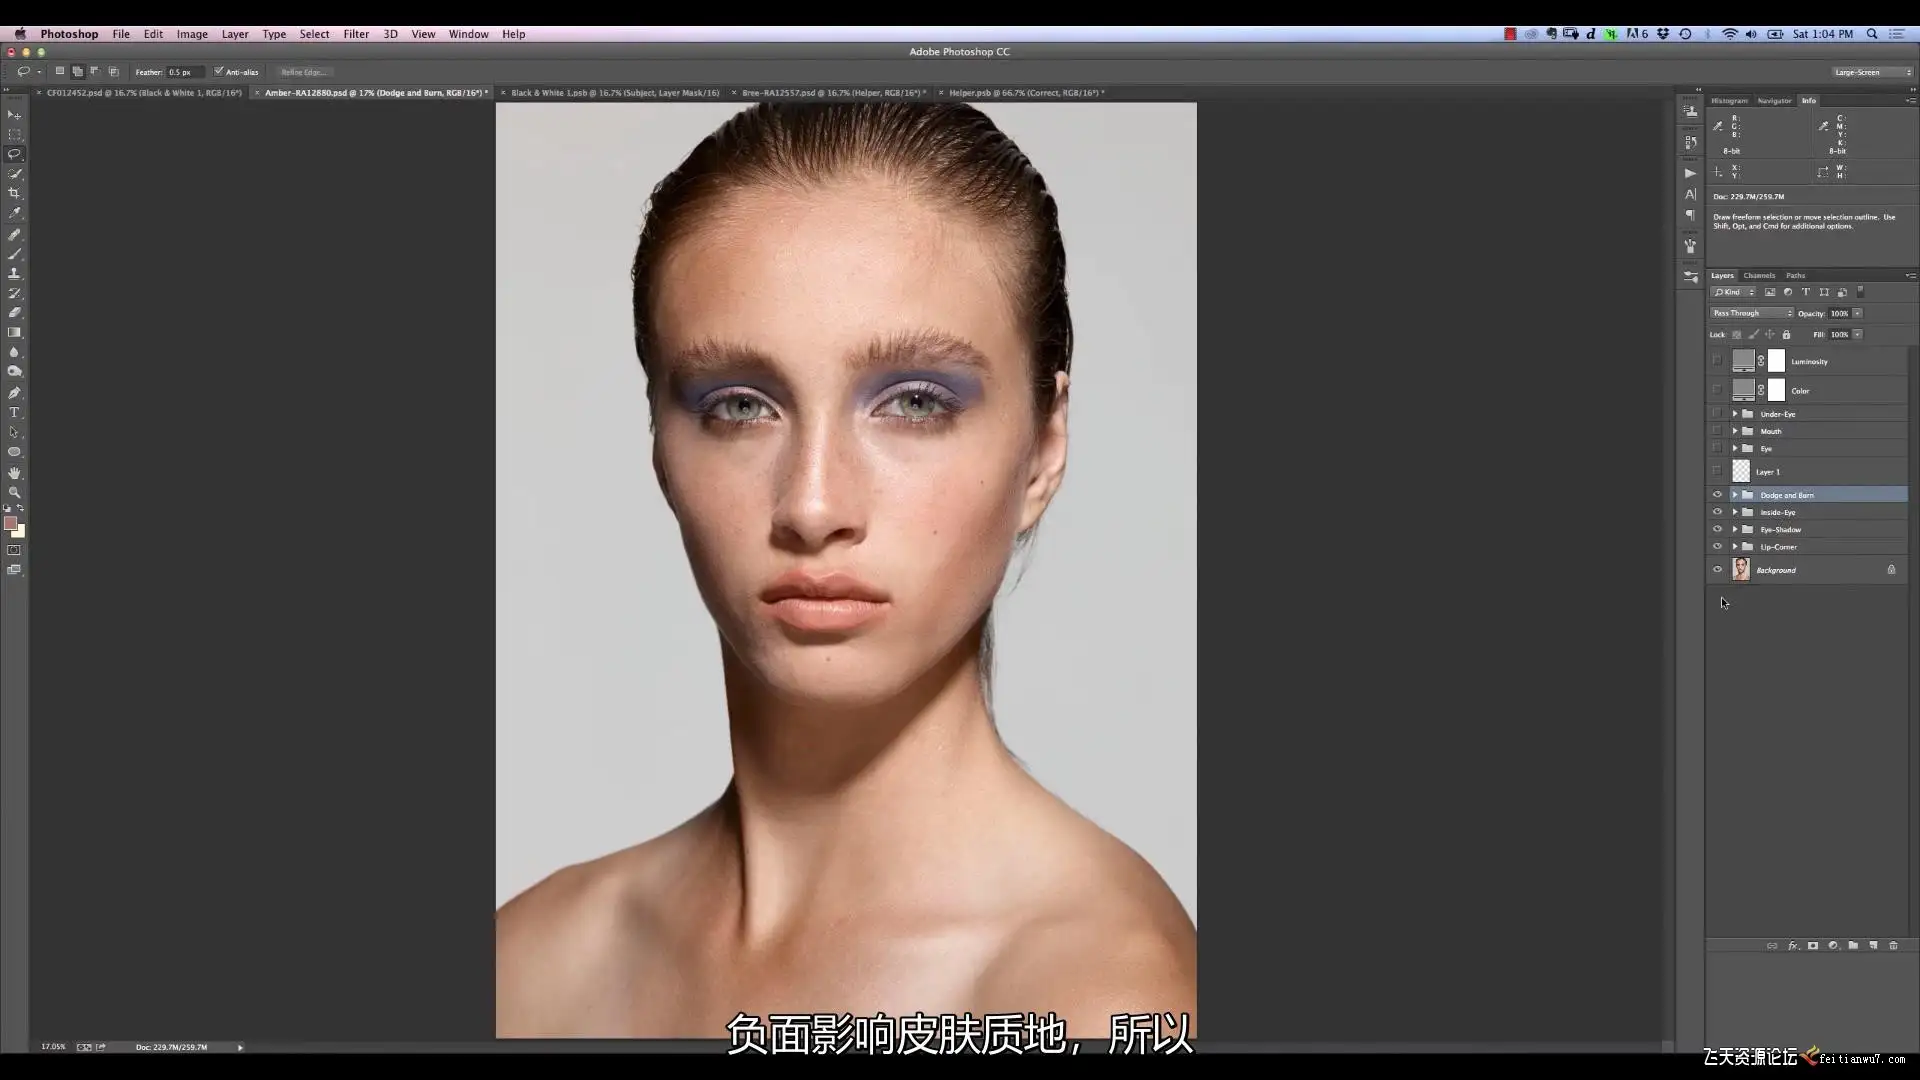Select the Eyedropper tool
Image resolution: width=1920 pixels, height=1080 pixels.
pos(14,213)
